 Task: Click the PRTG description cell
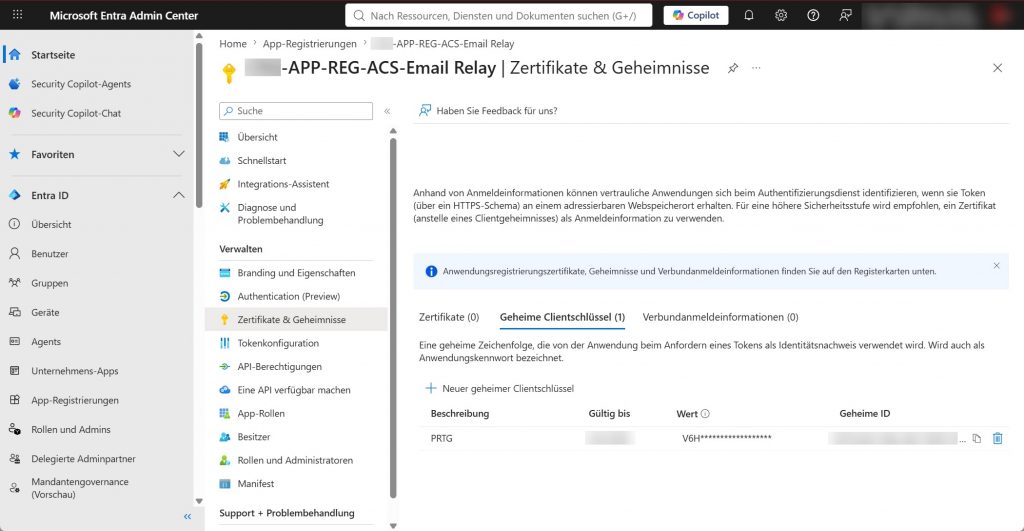(441, 438)
